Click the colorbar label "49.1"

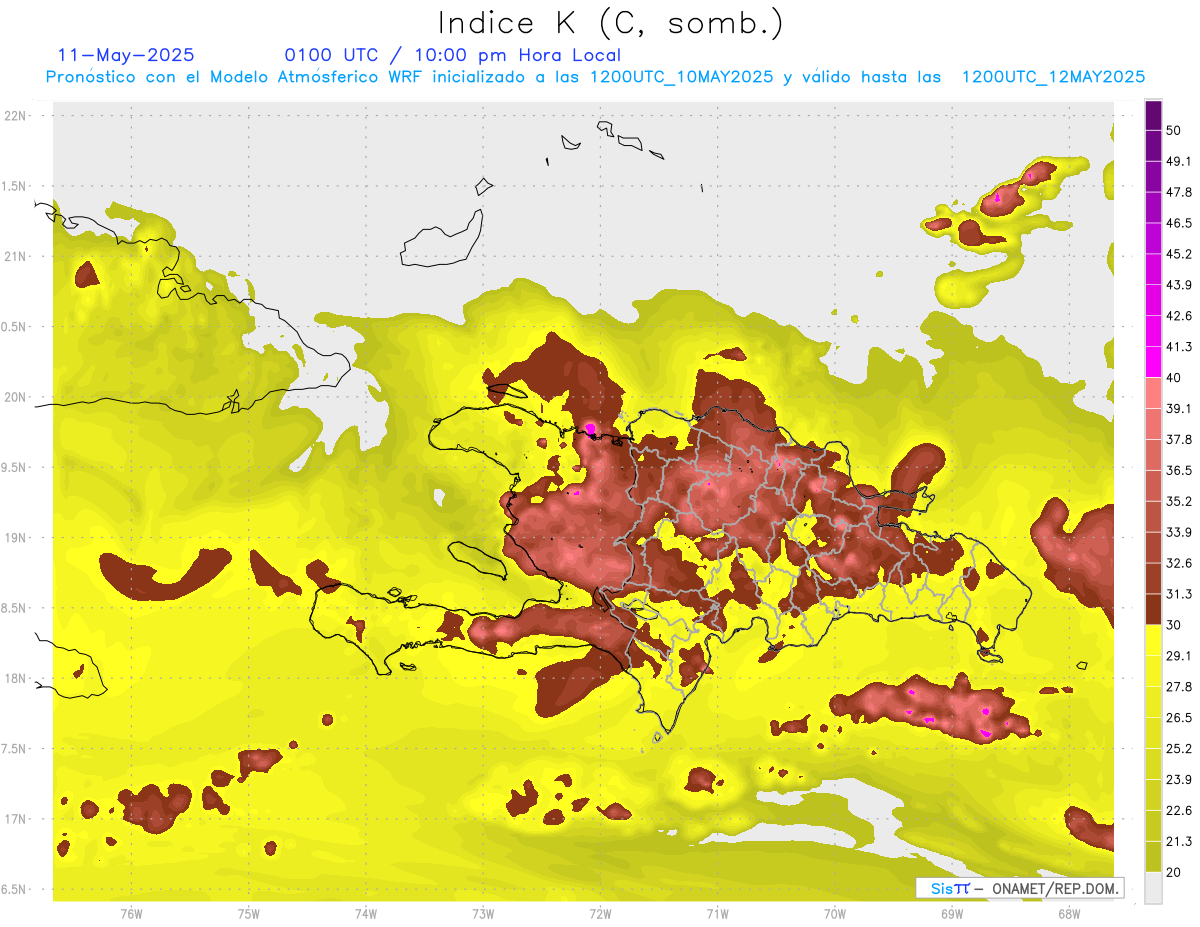click(x=1179, y=162)
